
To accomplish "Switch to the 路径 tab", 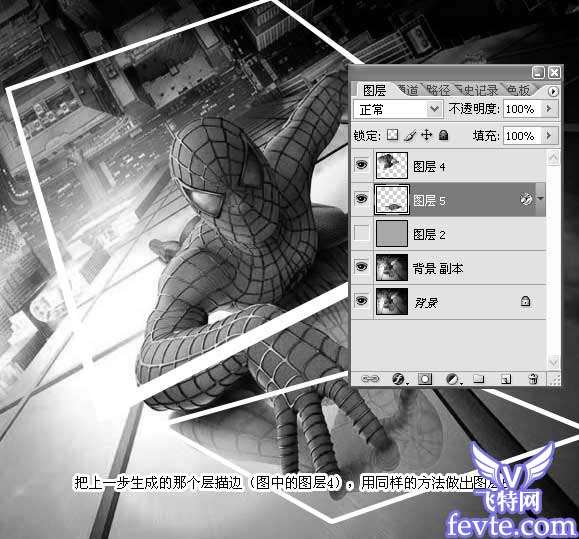I will pyautogui.click(x=439, y=90).
